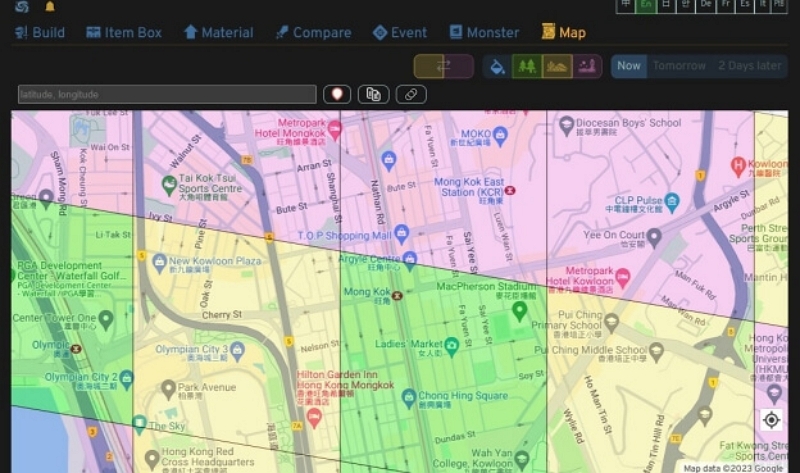The width and height of the screenshot is (800, 473).
Task: Click the map pin location button
Action: point(336,94)
